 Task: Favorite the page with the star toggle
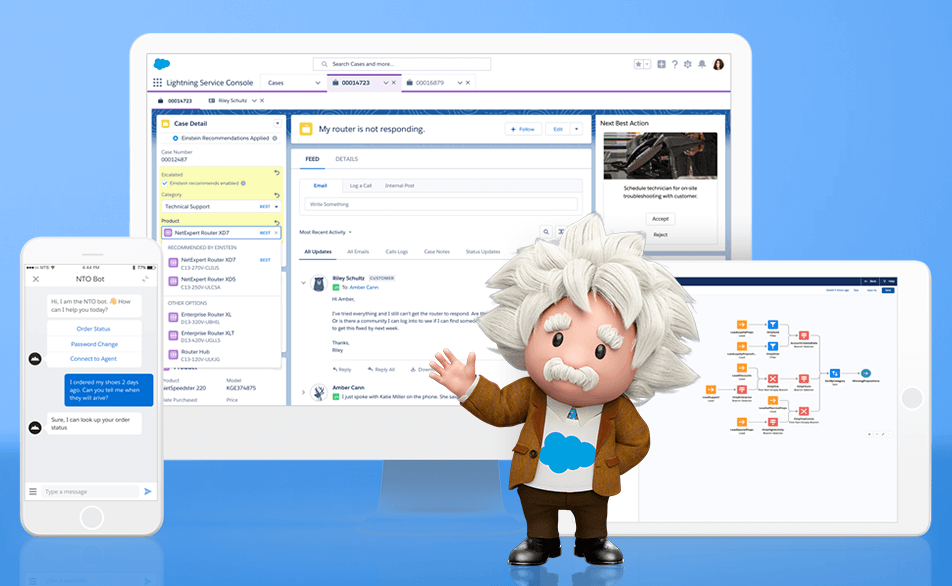[x=638, y=64]
